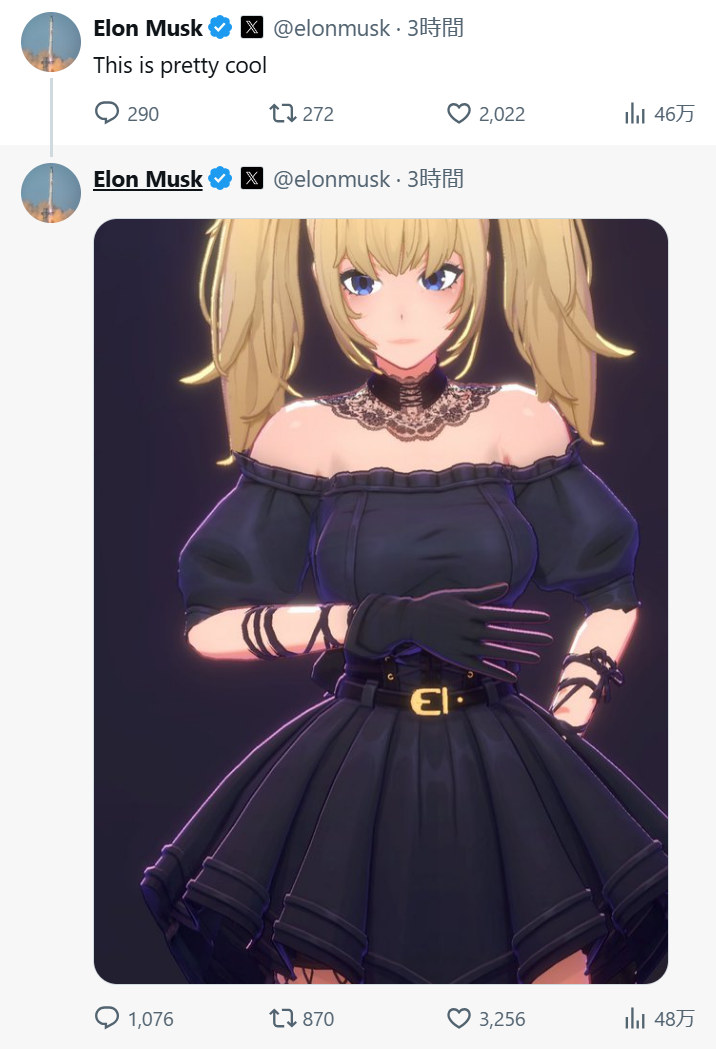Click "This is pretty cool" tweet text
Screen dimensions: 716x1049
click(x=180, y=66)
